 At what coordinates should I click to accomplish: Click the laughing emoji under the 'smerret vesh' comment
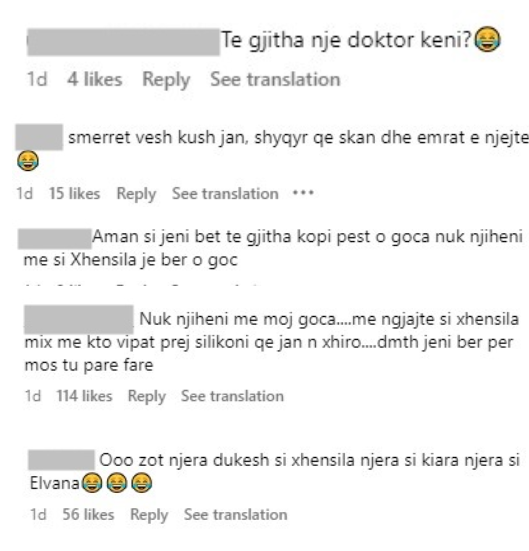28,161
